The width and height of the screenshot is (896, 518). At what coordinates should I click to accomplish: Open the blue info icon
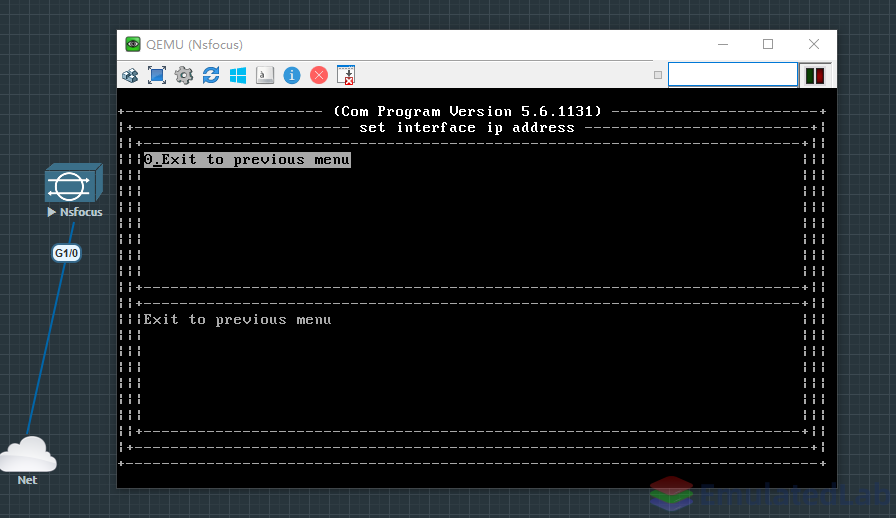[x=292, y=75]
